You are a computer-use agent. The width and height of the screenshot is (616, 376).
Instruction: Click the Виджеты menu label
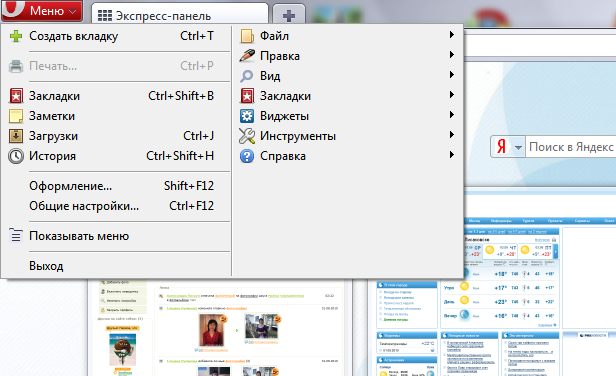point(284,116)
